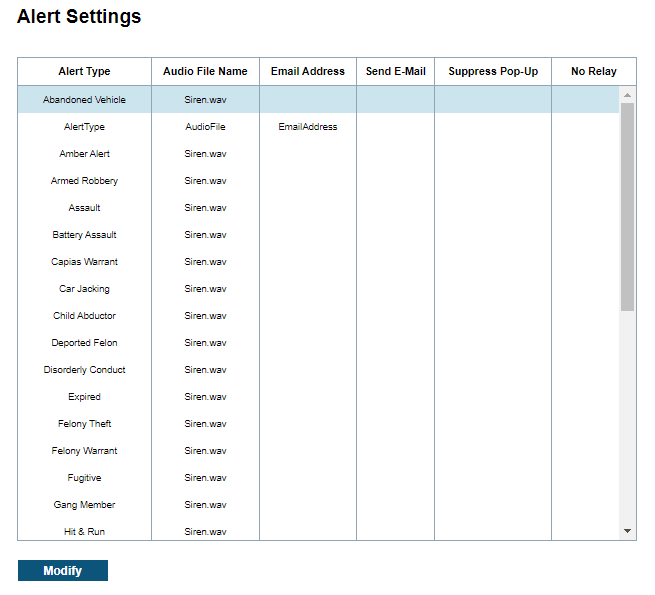Image resolution: width=655 pixels, height=595 pixels.
Task: Click the No Relay column header
Action: pos(594,71)
